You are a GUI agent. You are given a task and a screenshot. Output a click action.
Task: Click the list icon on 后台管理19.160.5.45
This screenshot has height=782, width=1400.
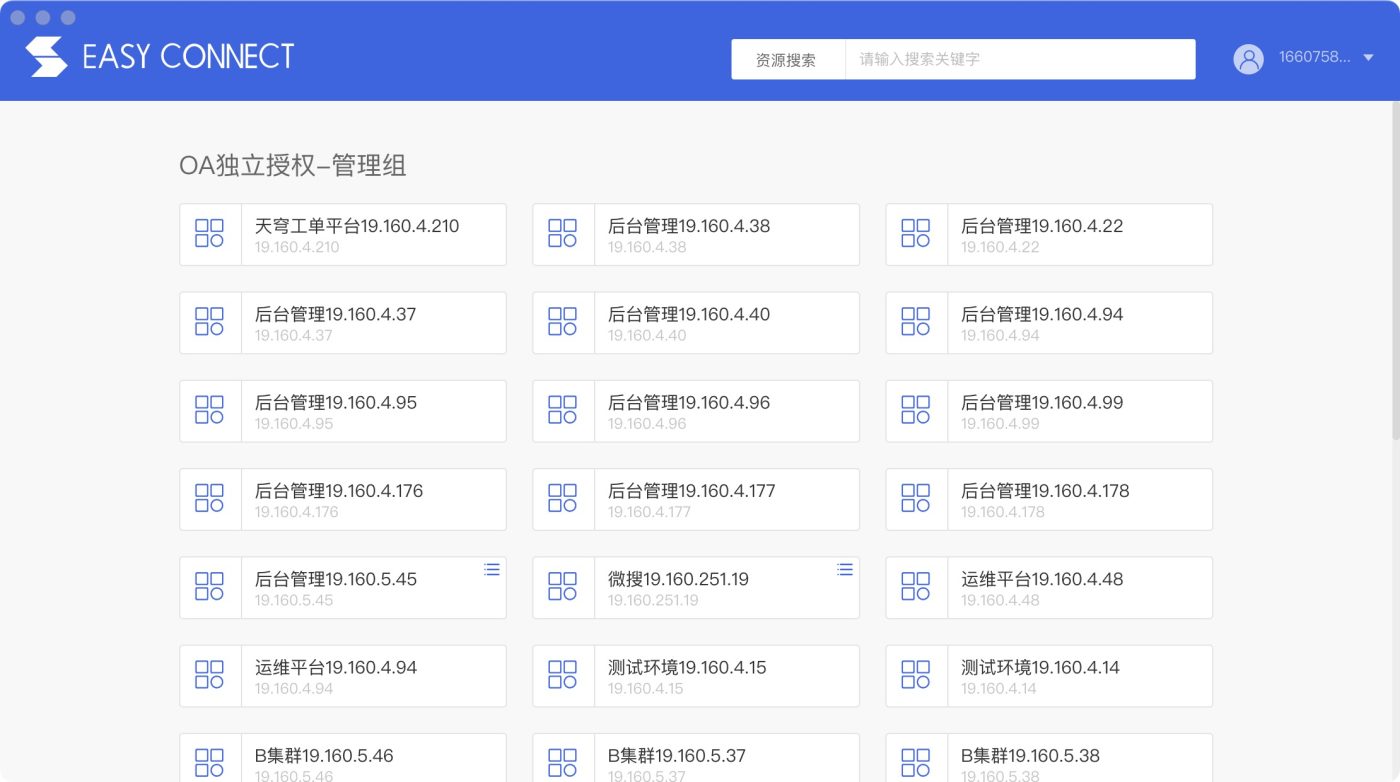(x=491, y=569)
